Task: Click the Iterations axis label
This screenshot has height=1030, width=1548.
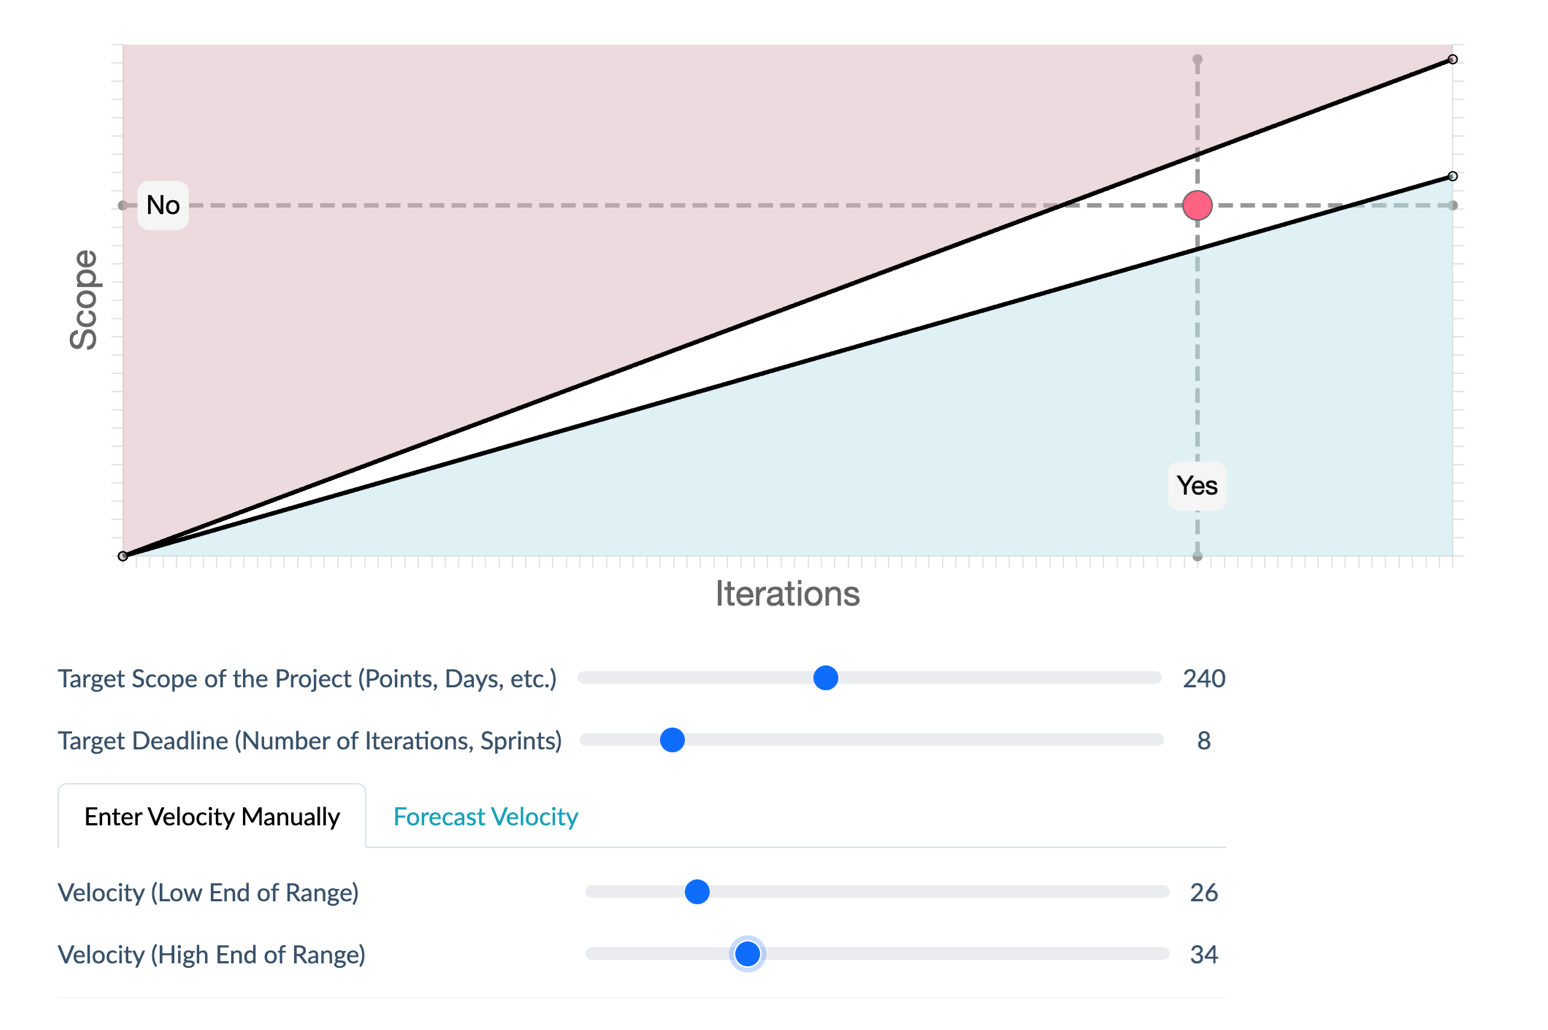Action: coord(787,594)
